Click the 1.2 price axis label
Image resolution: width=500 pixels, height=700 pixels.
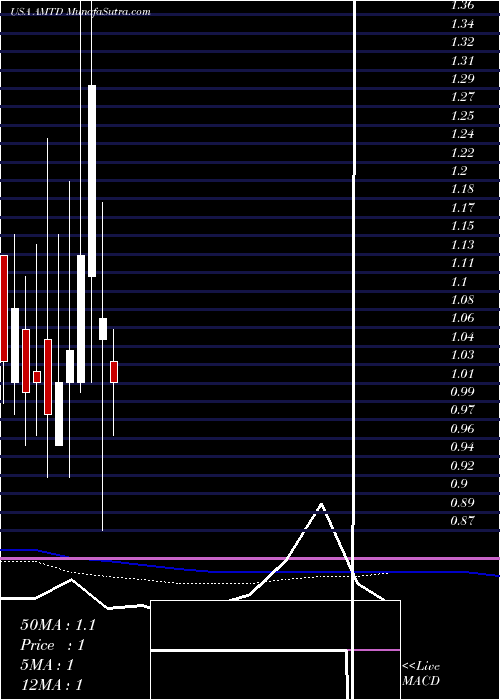(x=459, y=171)
